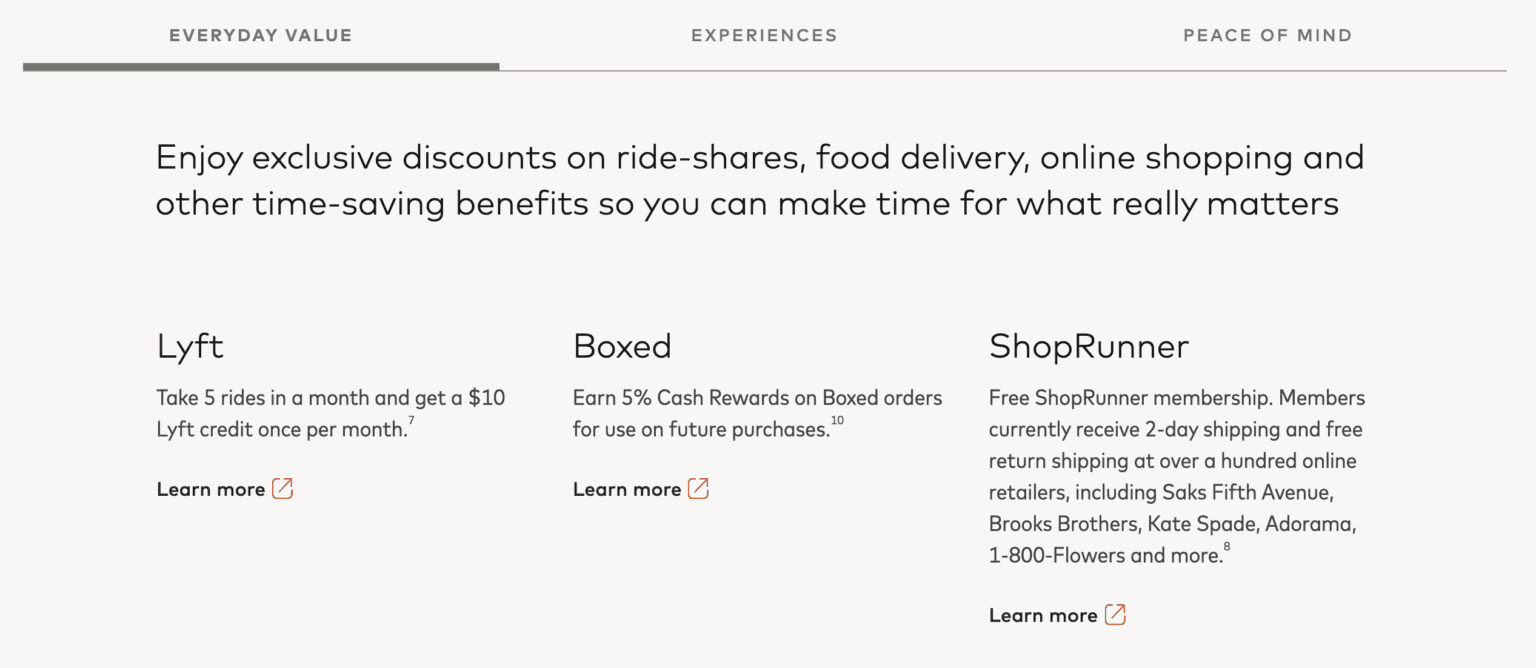Switch to the PEACE OF MIND tab
This screenshot has height=668, width=1536.
(1267, 35)
